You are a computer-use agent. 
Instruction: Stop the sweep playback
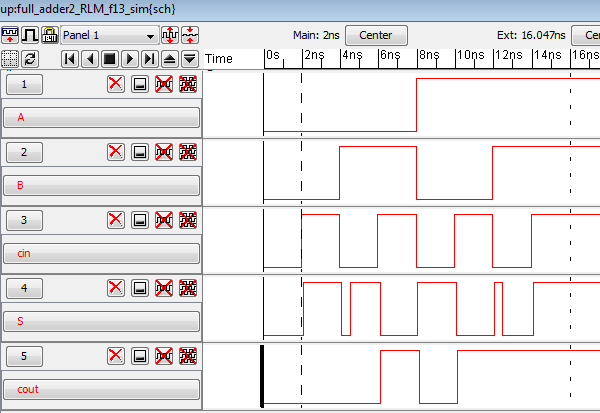[110, 59]
